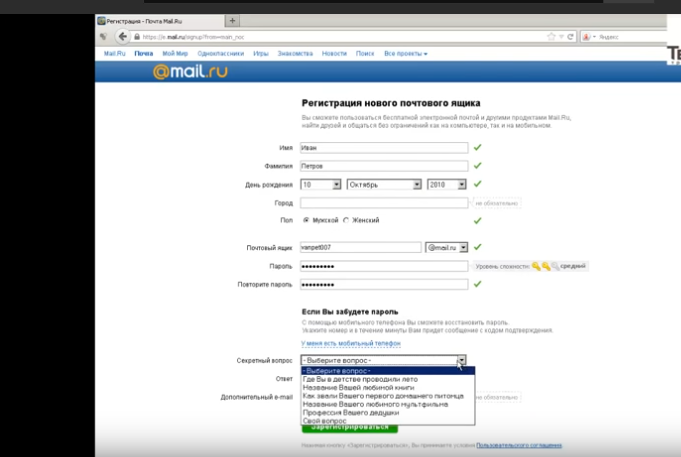Choose option Где Вы в детстве проводили лето
The image size is (681, 457).
point(388,379)
